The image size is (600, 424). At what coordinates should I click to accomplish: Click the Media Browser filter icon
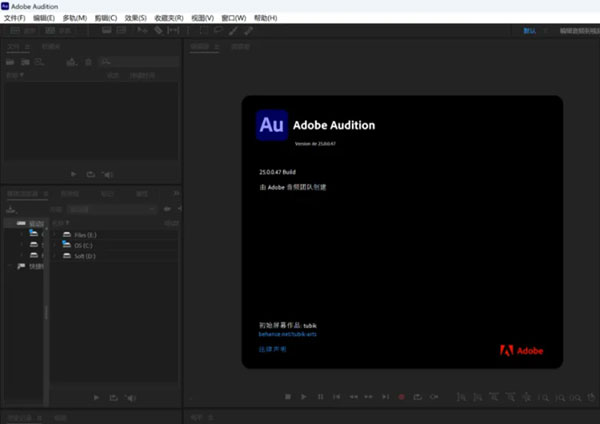click(167, 209)
